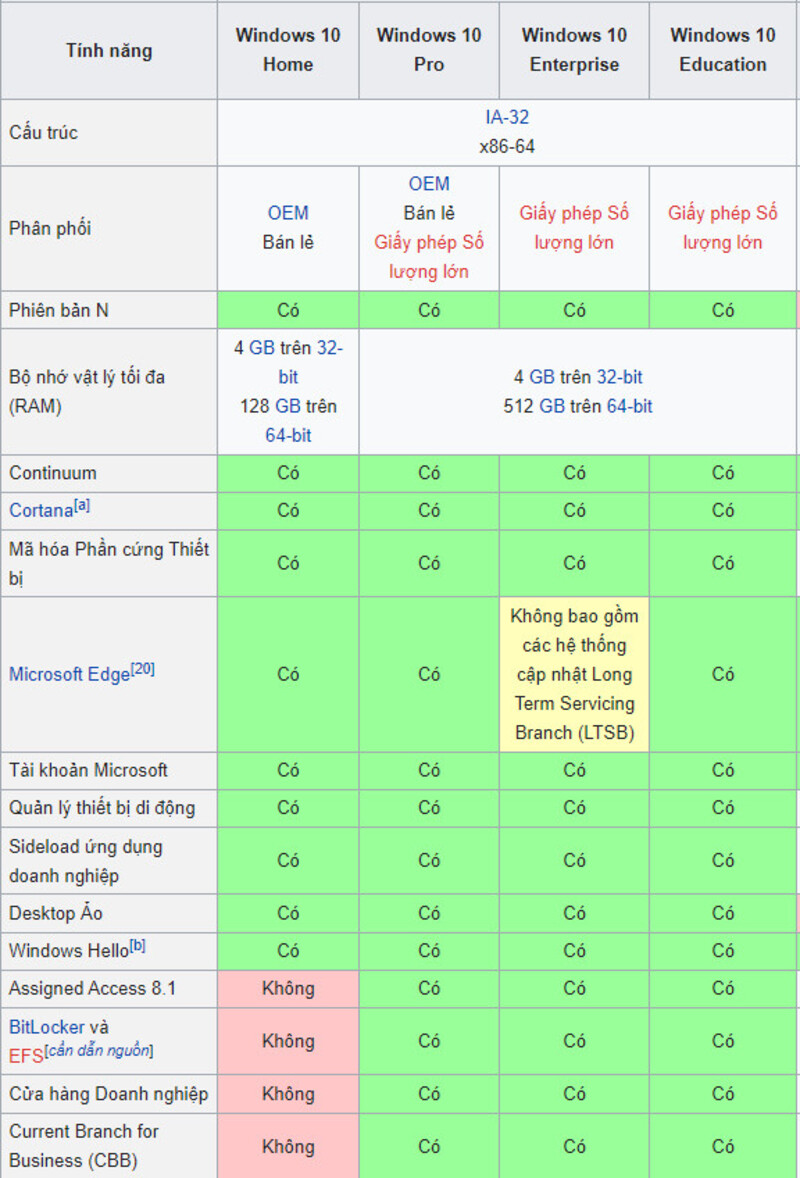Open Giấy phép Số lượng lớn in Enterprise column
Viewport: 800px width, 1178px height.
(x=574, y=228)
